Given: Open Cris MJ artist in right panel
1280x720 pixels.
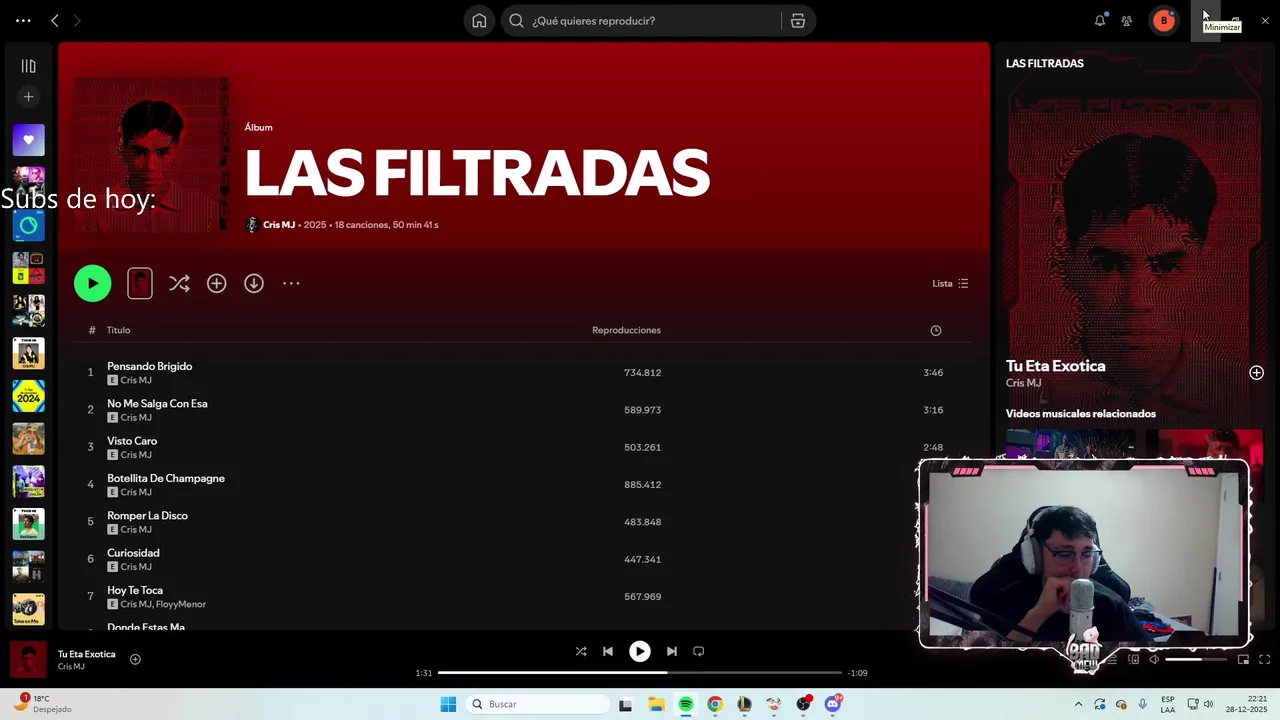Looking at the screenshot, I should pos(1023,383).
